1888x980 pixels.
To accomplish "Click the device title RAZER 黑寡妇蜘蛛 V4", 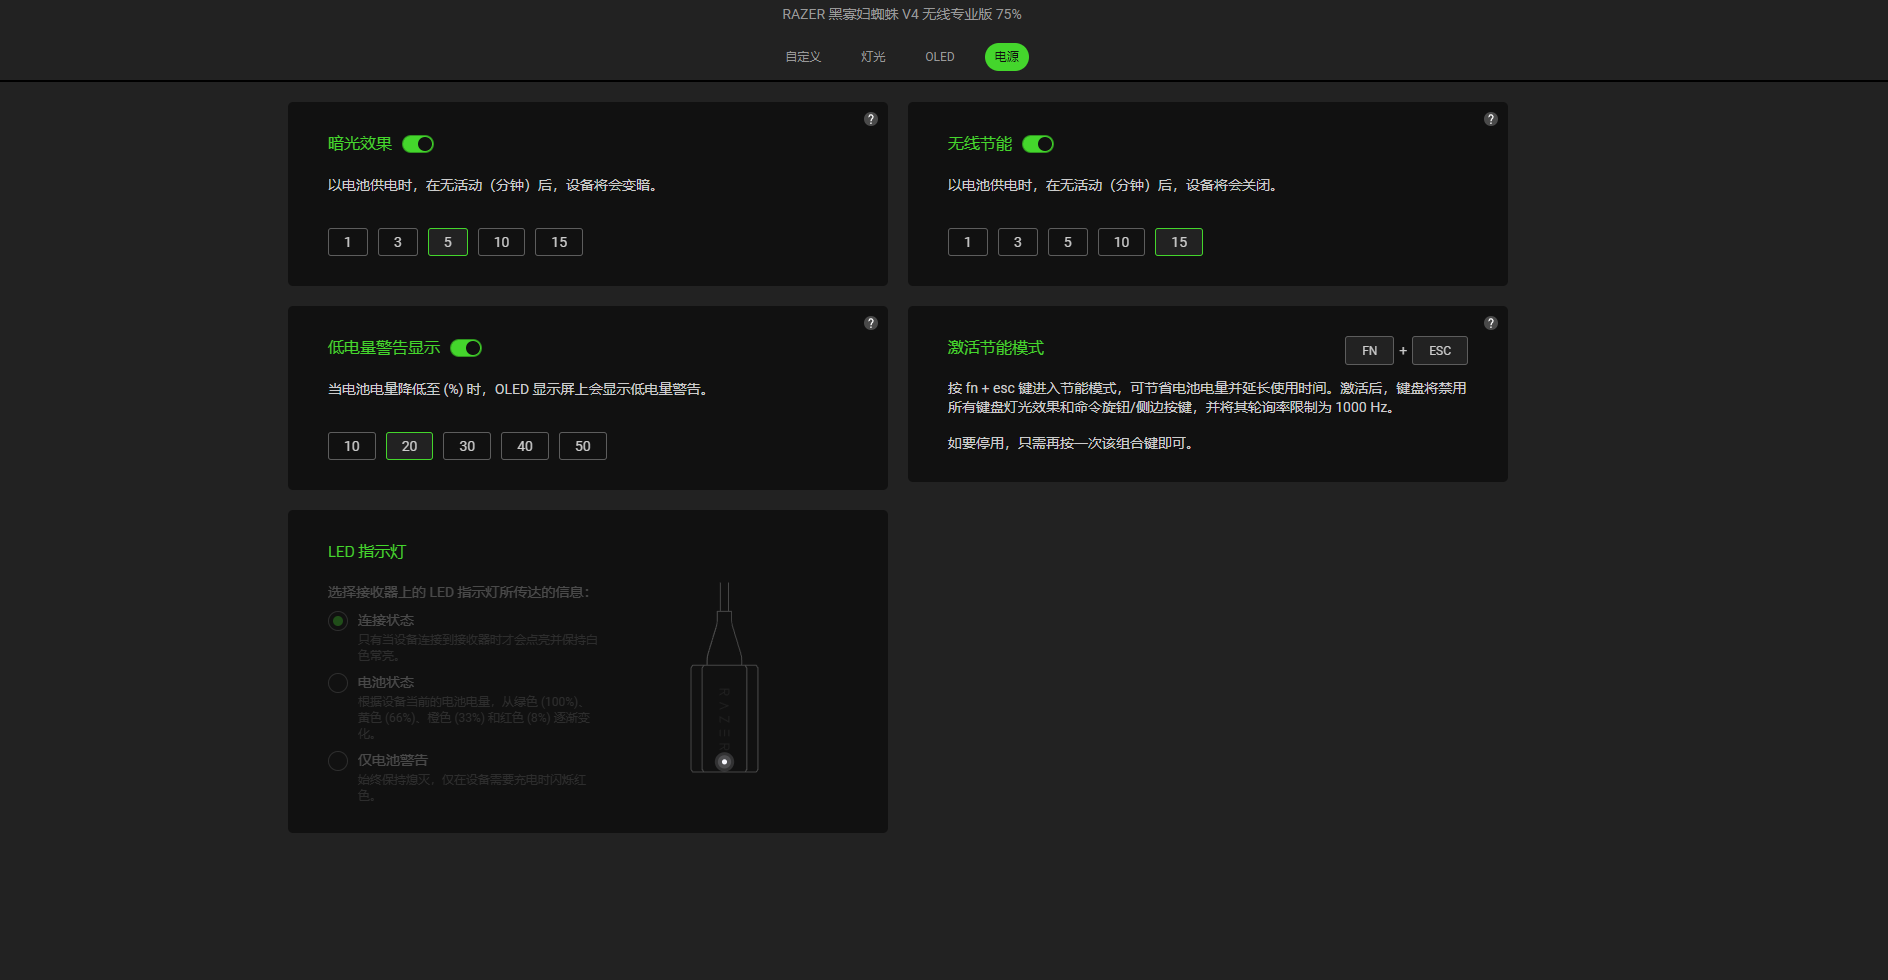I will 901,14.
